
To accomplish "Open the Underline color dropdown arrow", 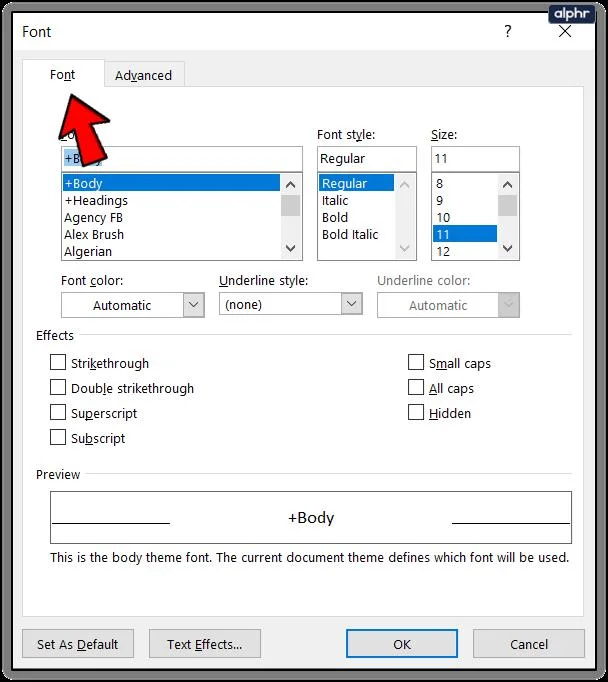I will [508, 305].
